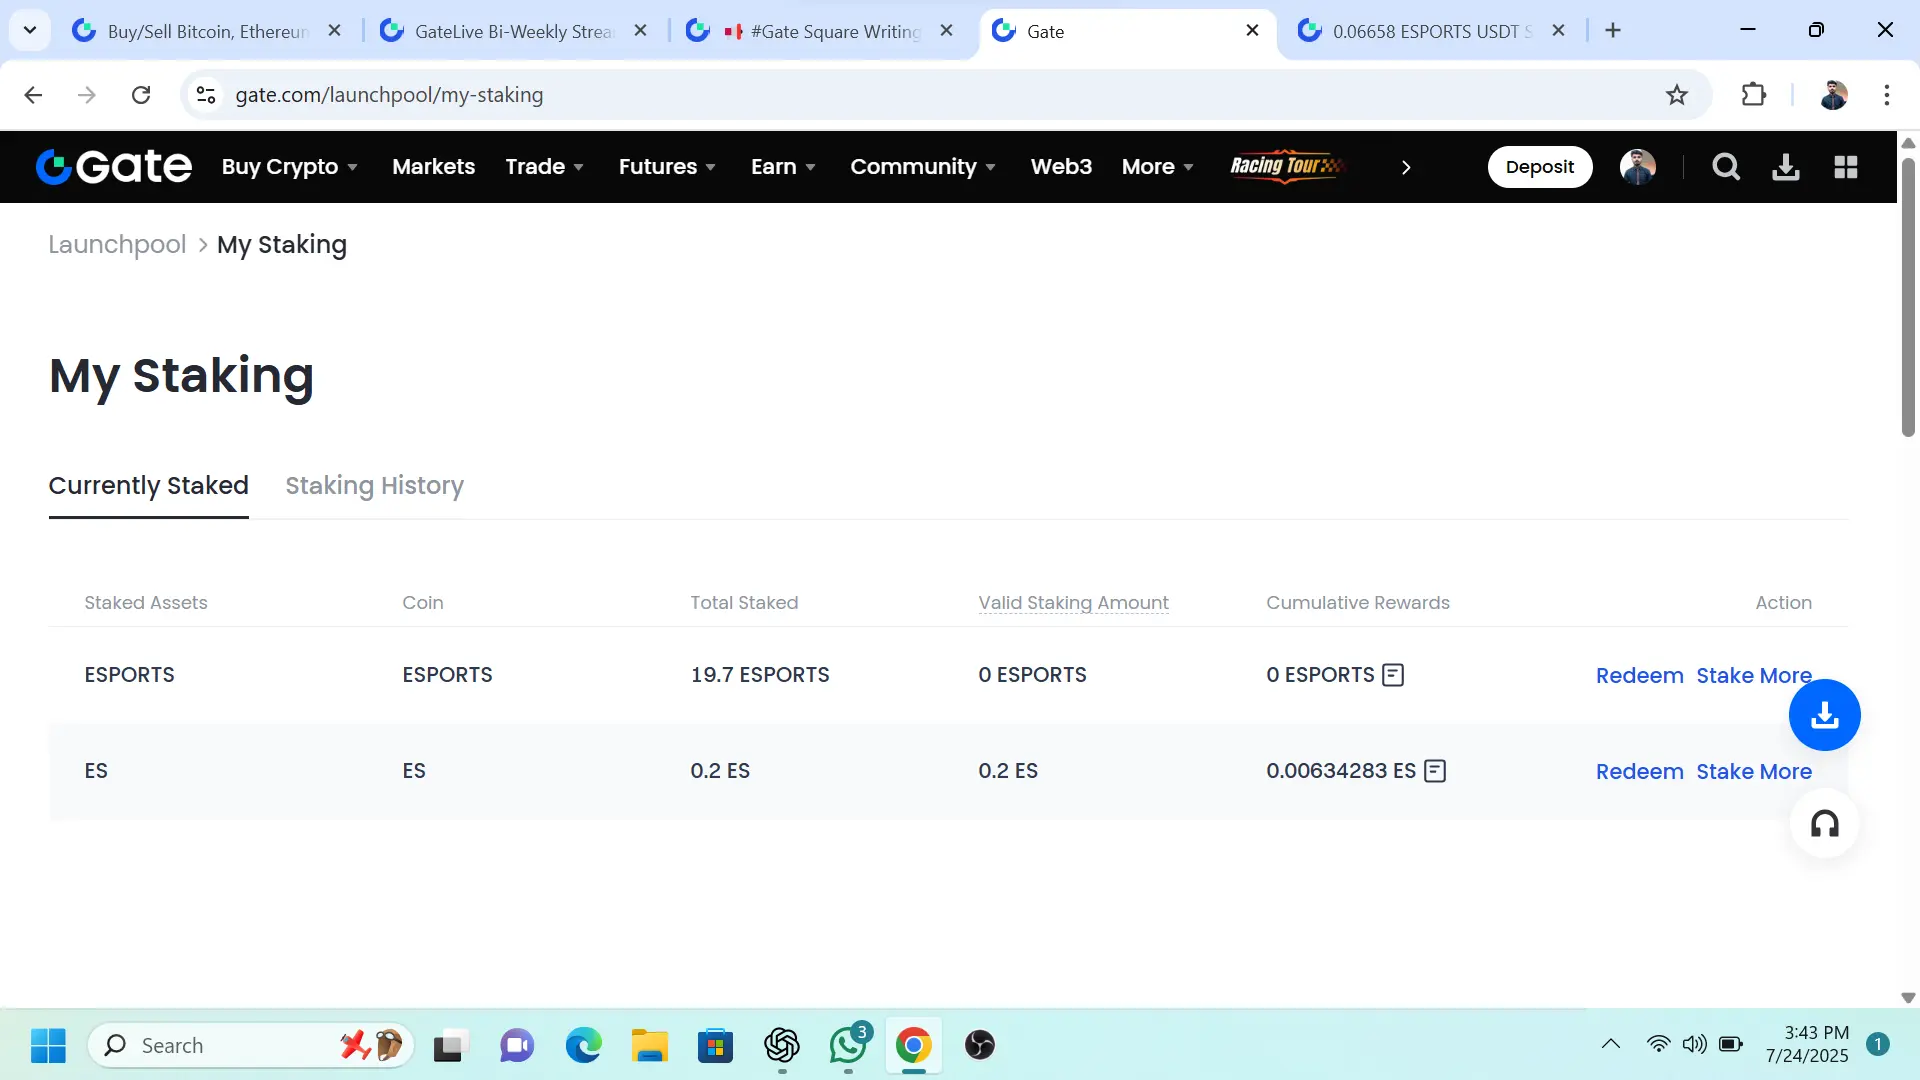
Task: Expand the Futures dropdown menu
Action: coord(667,167)
